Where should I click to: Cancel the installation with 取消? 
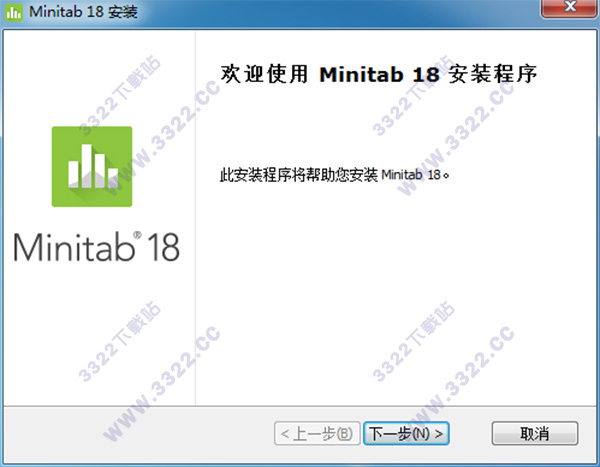pos(535,433)
